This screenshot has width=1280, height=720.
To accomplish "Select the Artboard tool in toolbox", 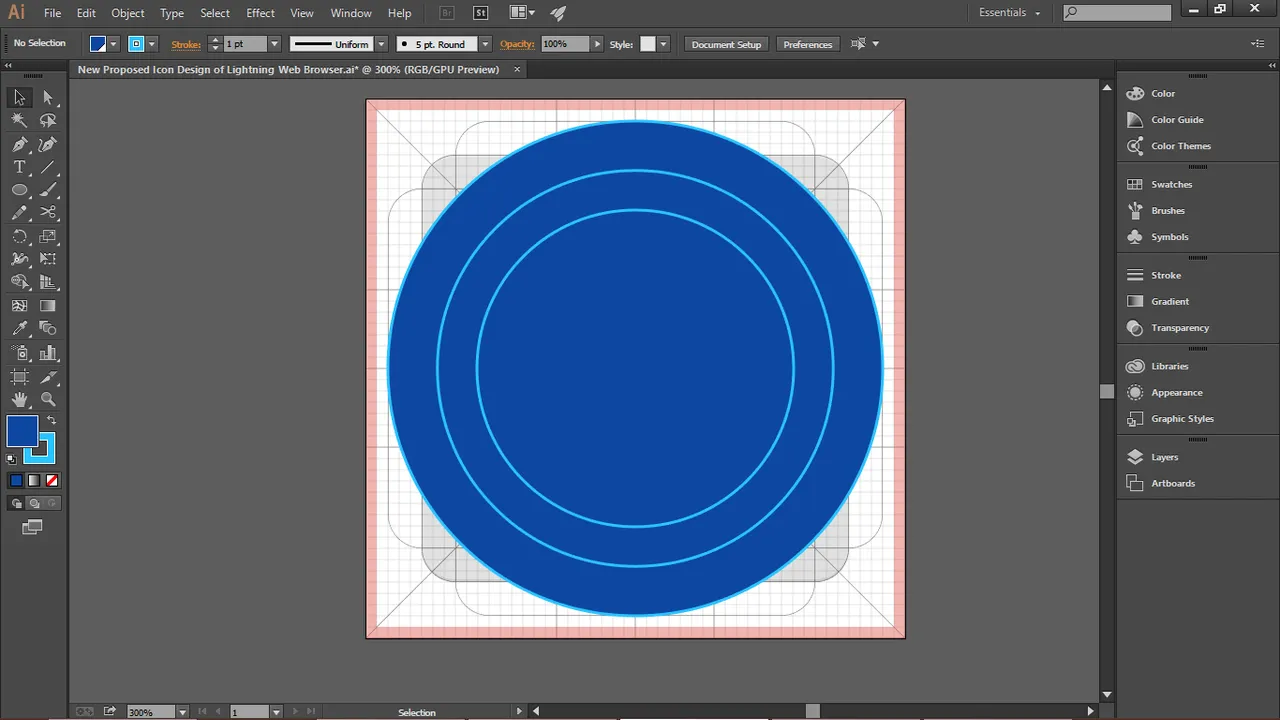I will pos(19,377).
